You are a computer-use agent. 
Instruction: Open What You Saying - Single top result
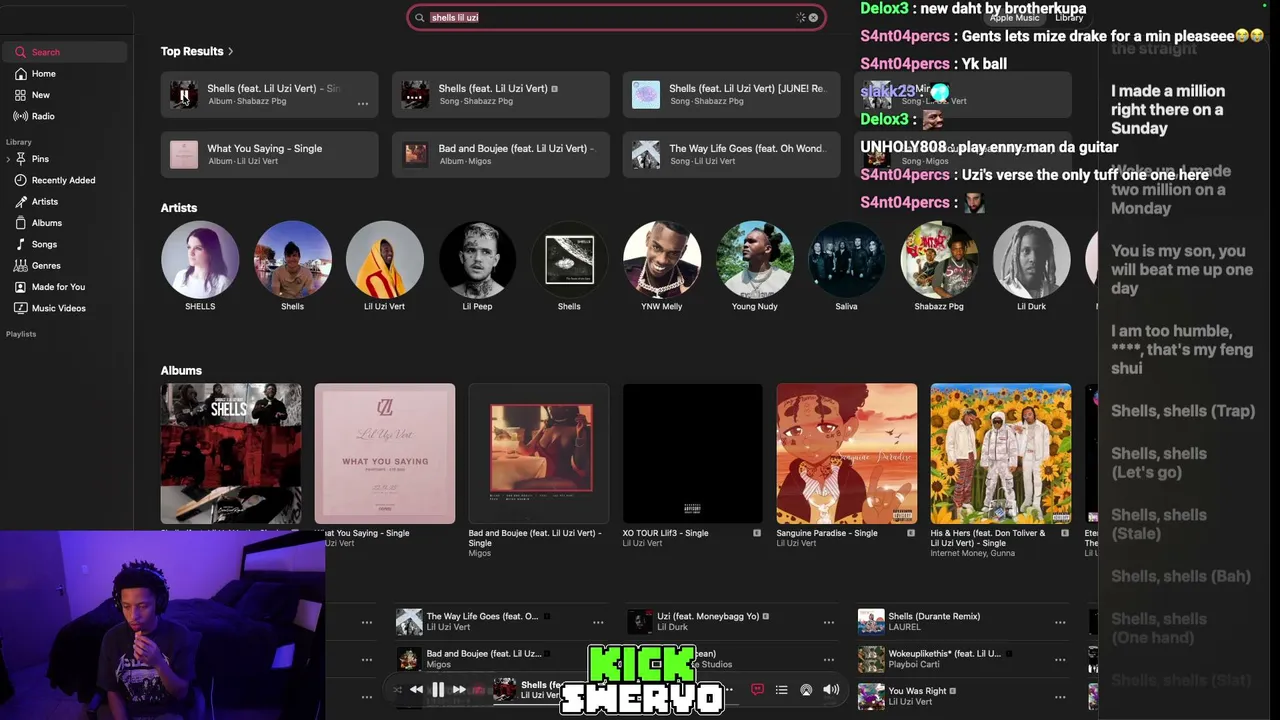(270, 154)
